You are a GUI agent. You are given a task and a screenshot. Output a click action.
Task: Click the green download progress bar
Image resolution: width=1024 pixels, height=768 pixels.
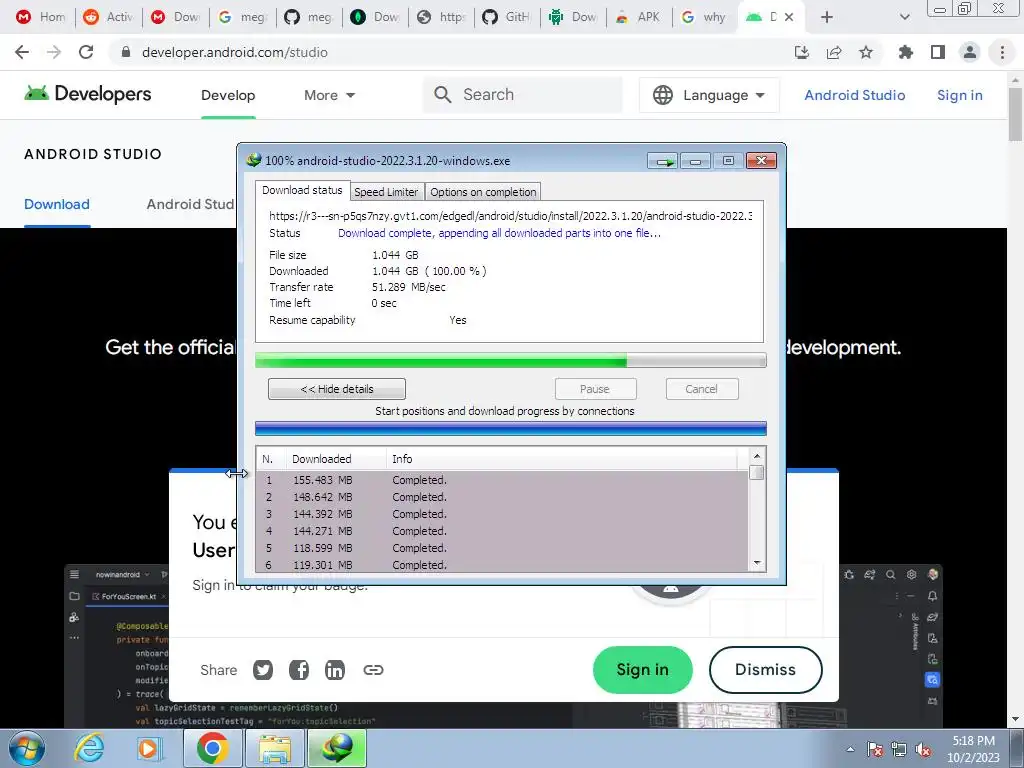[511, 360]
